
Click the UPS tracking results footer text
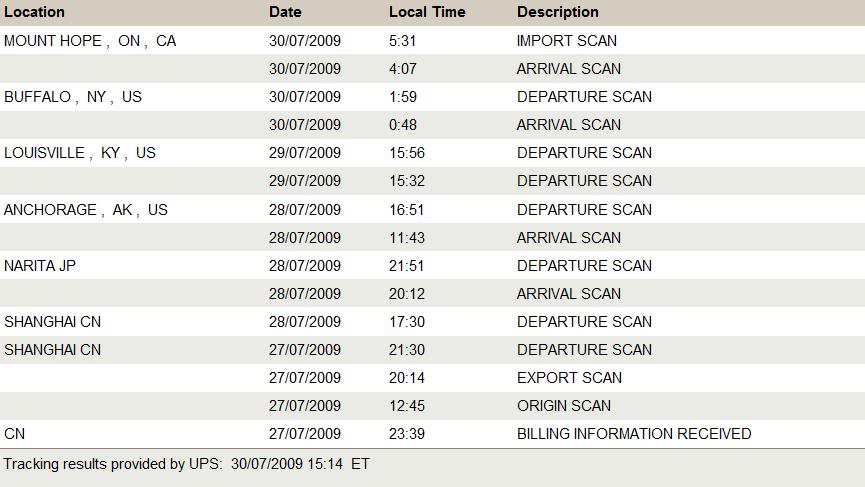coord(186,464)
